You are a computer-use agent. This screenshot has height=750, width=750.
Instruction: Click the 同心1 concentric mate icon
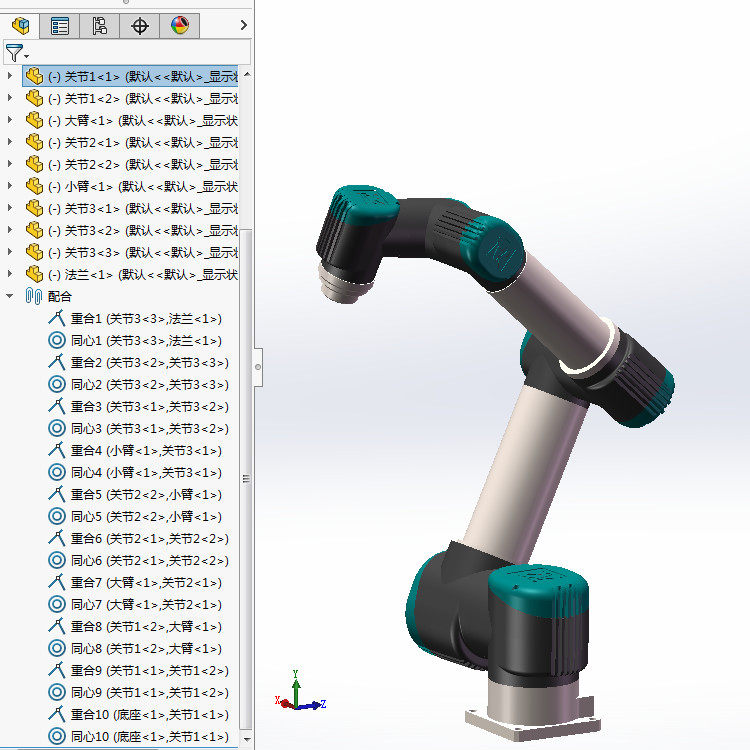[x=56, y=340]
